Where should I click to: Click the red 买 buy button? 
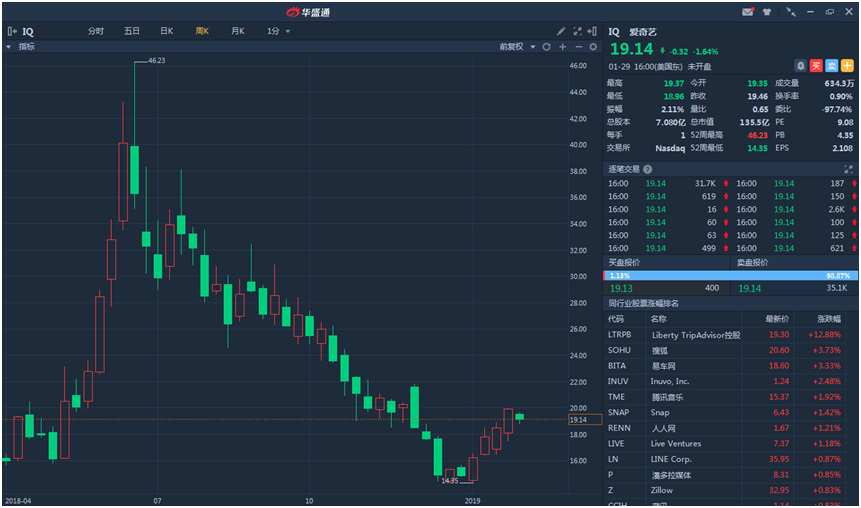[x=815, y=65]
